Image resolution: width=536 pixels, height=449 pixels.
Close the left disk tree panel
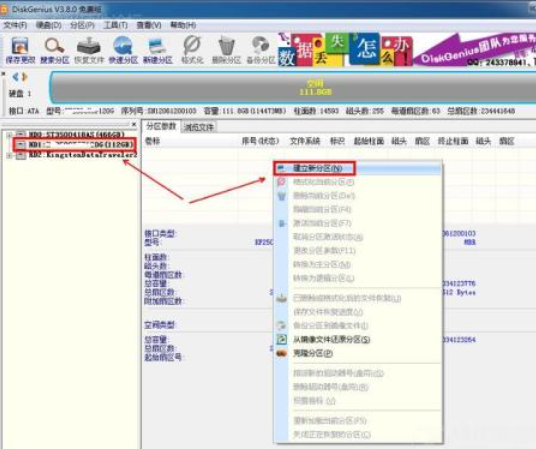[x=134, y=124]
